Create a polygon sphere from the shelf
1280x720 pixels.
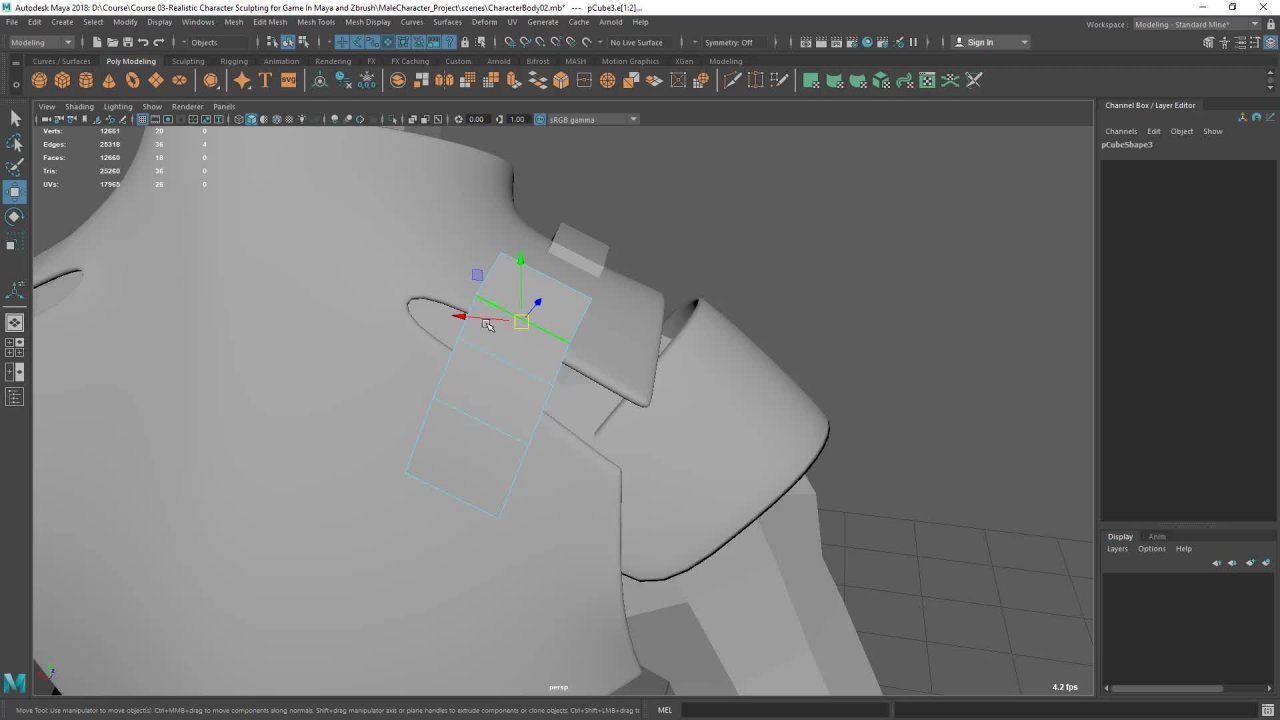click(39, 81)
